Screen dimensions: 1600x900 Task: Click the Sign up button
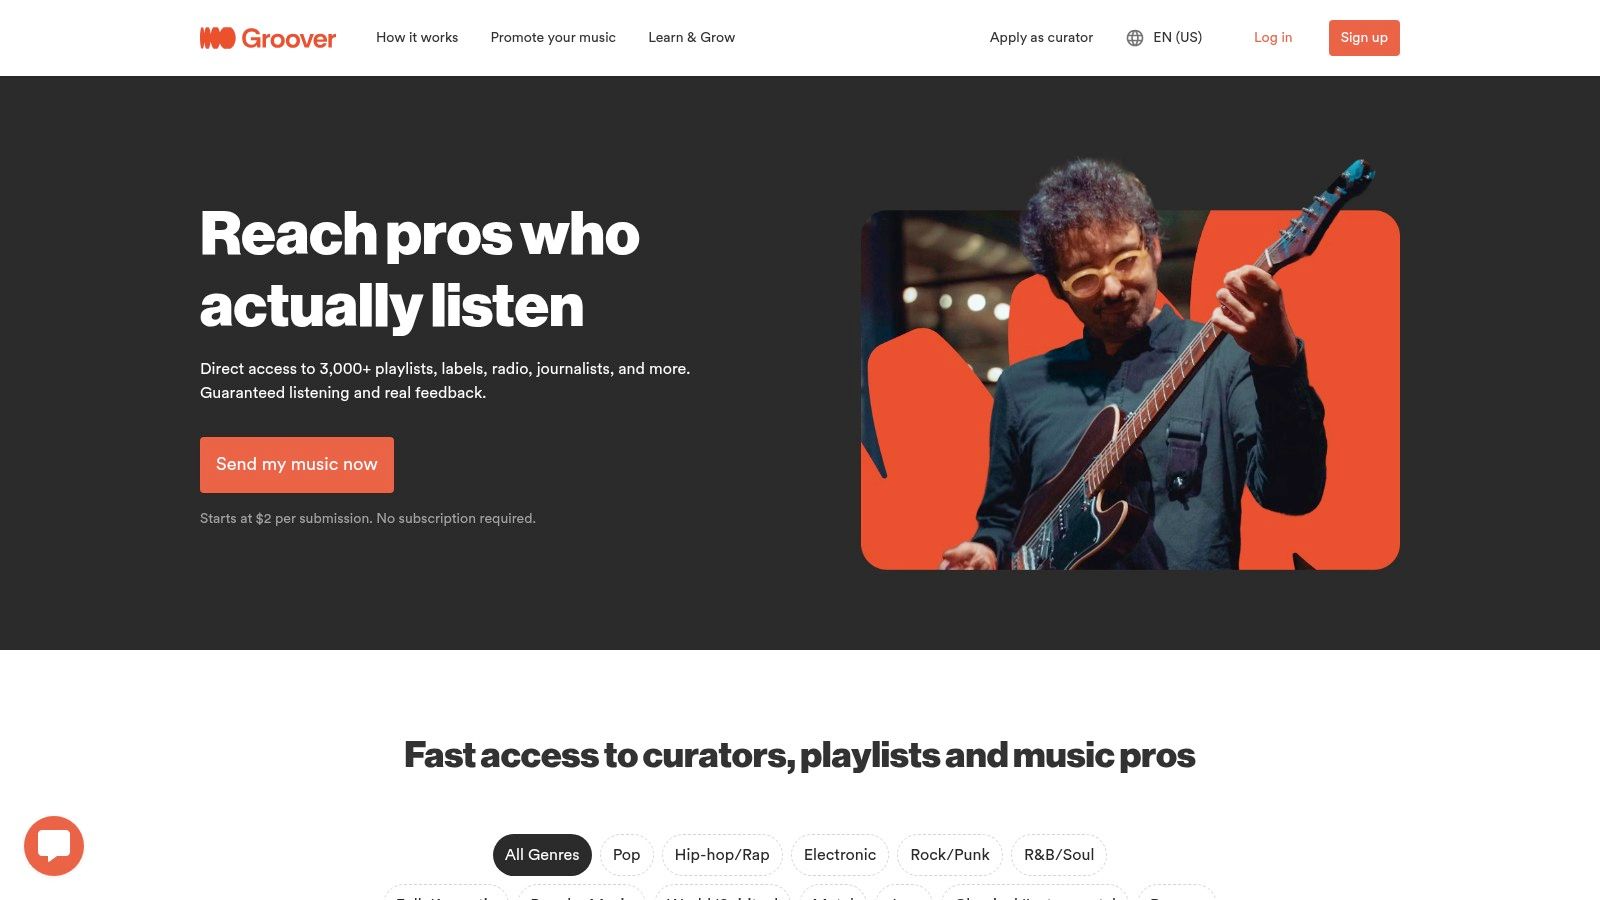click(1364, 38)
